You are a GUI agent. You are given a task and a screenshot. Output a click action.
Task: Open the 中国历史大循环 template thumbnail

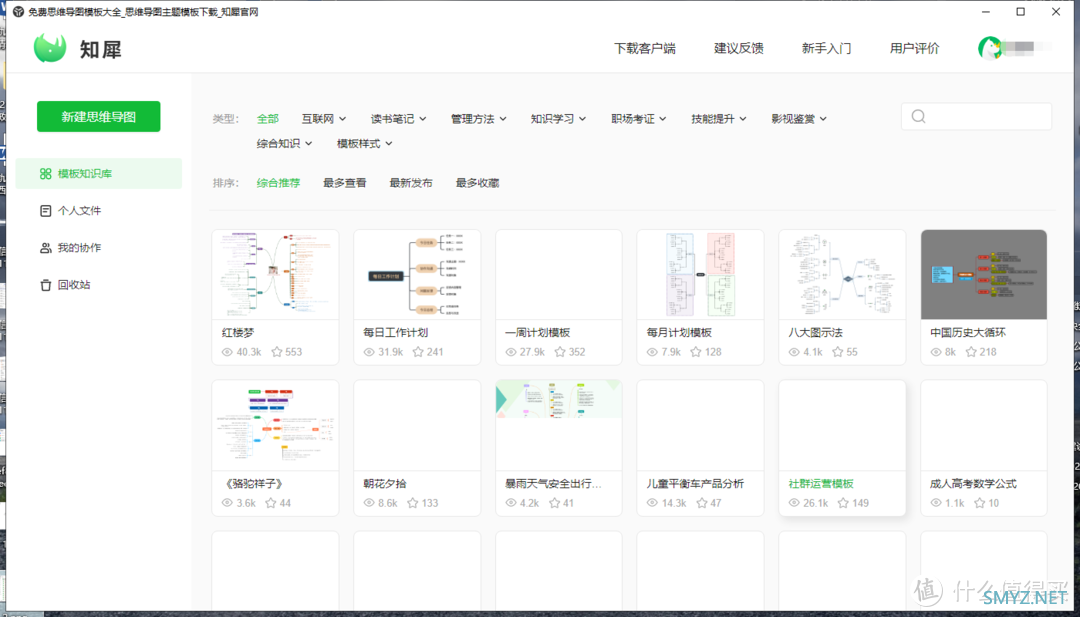[x=984, y=275]
